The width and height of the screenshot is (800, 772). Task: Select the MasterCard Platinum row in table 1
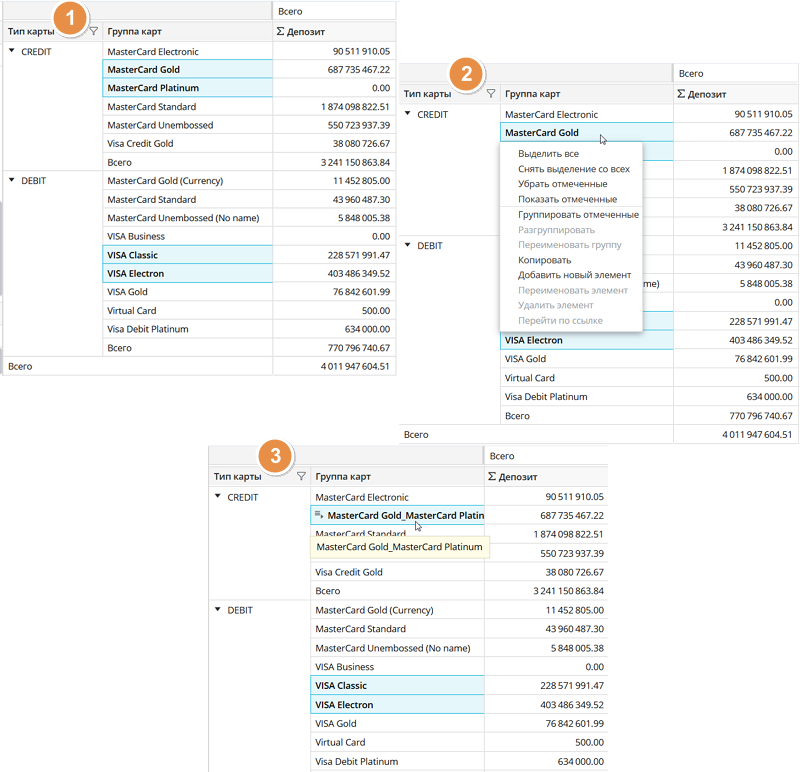pos(153,88)
